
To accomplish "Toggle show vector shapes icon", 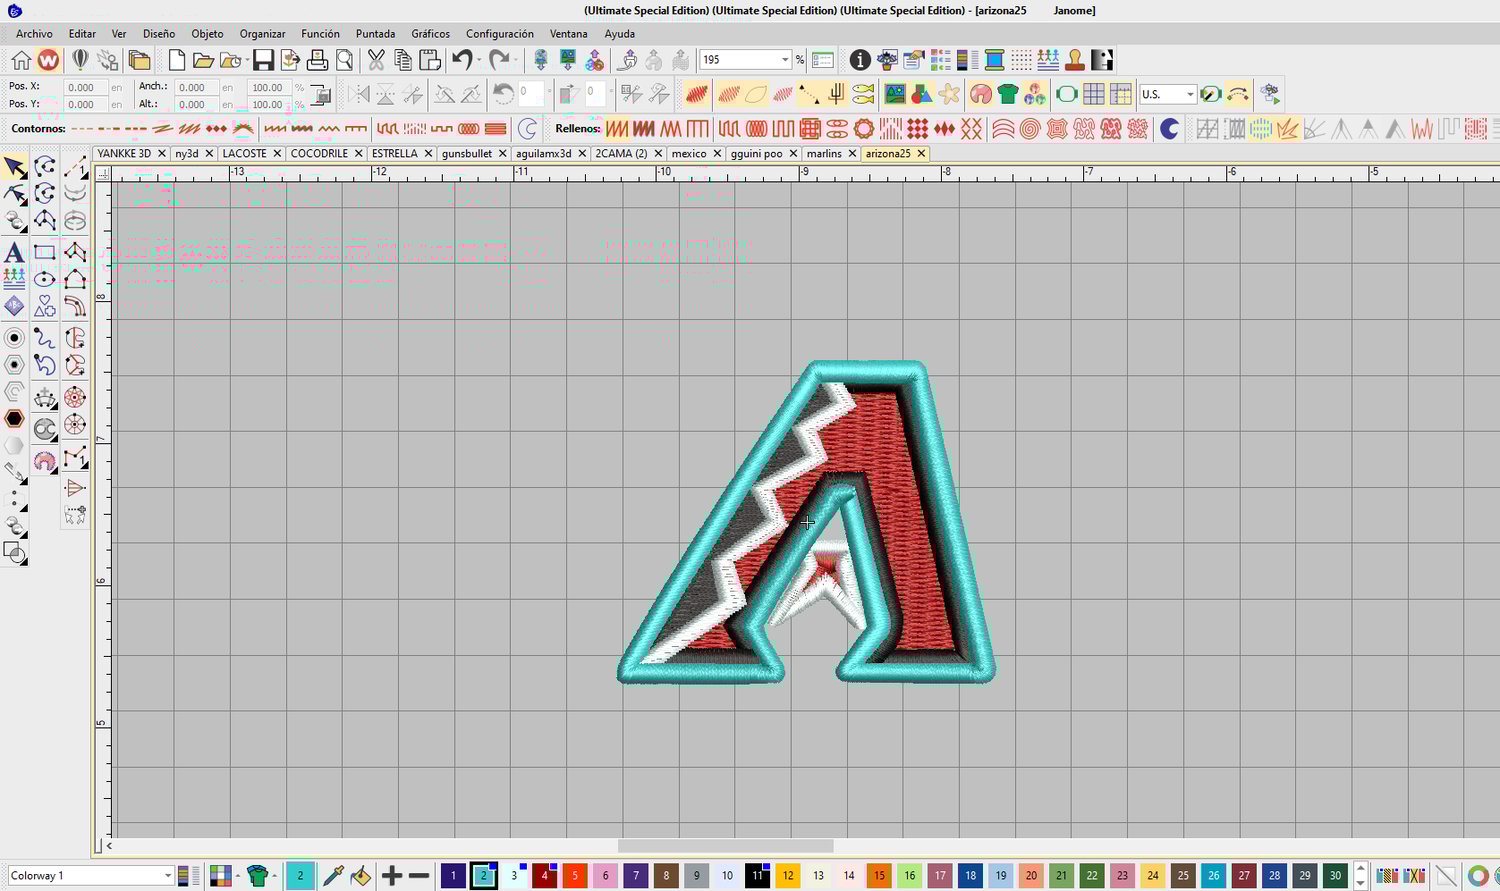I will [921, 94].
